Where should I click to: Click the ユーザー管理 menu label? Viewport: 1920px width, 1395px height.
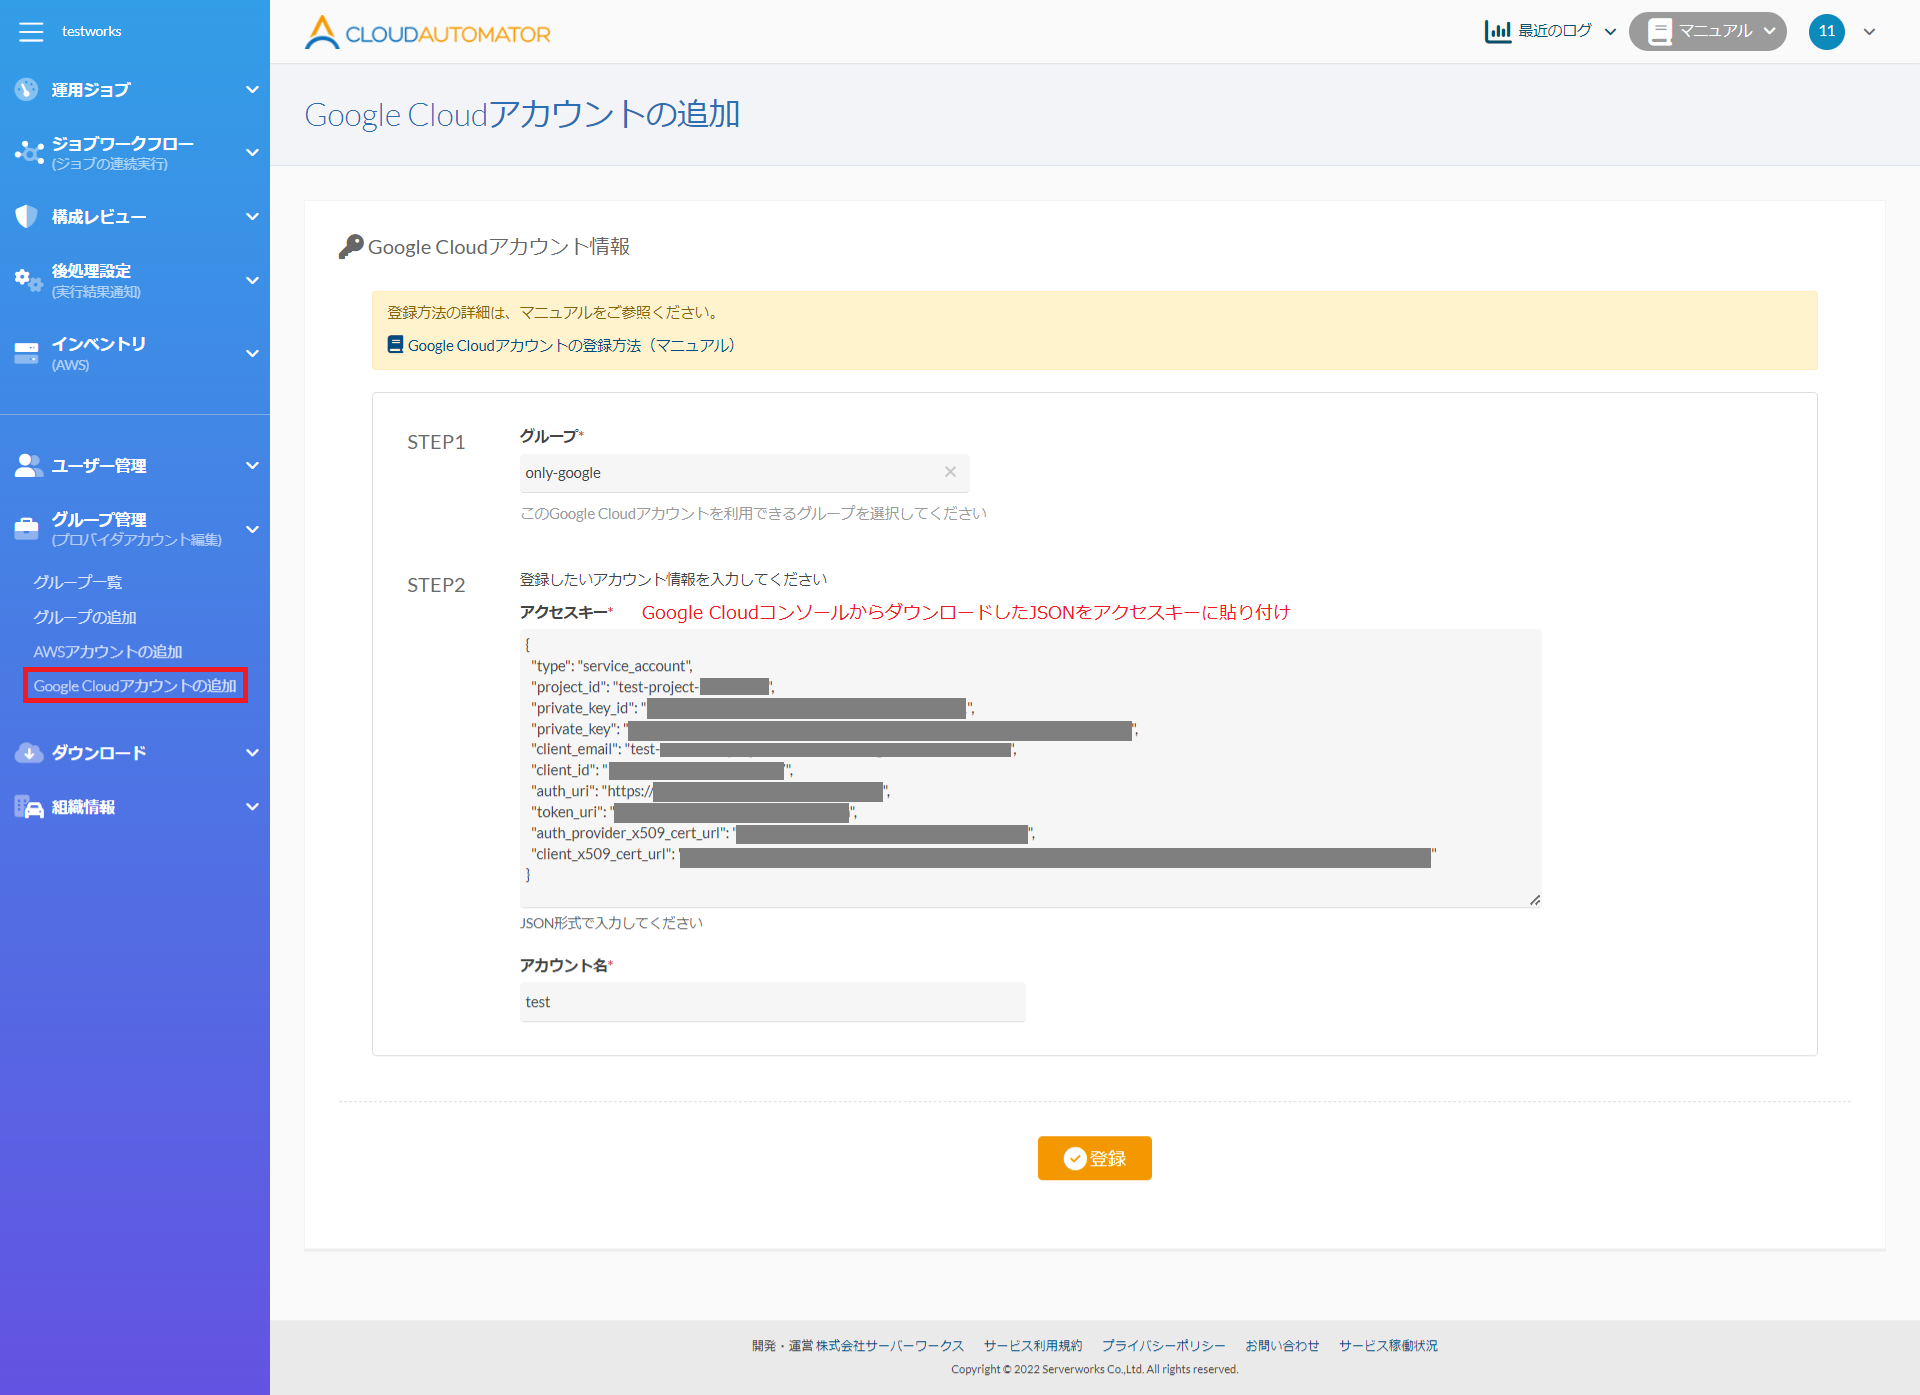click(x=99, y=466)
